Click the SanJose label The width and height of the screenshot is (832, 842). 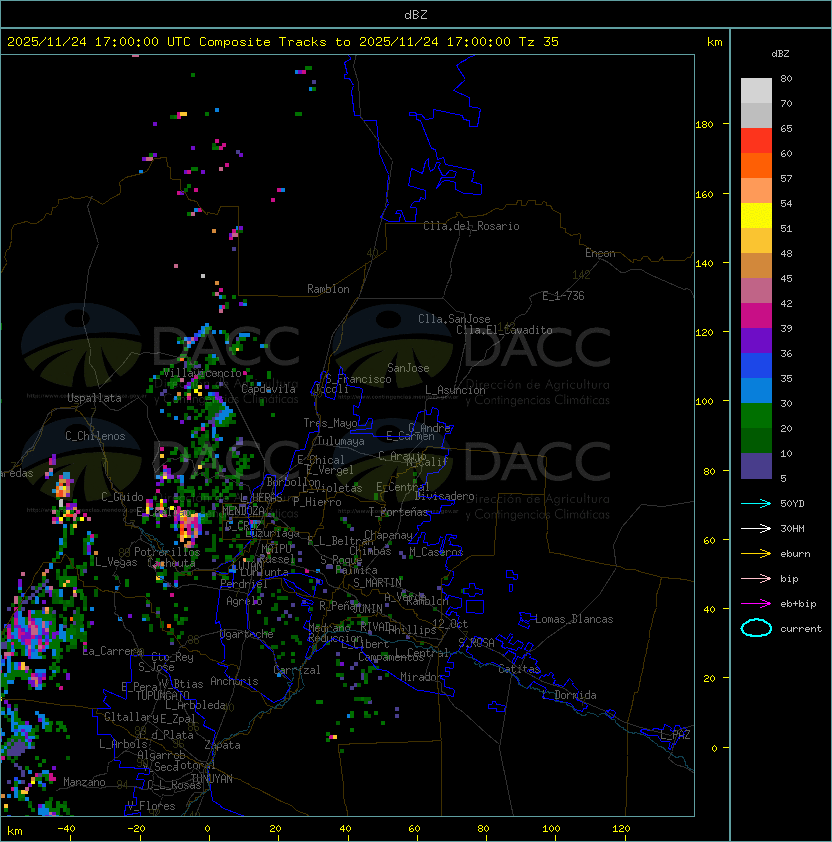click(408, 368)
